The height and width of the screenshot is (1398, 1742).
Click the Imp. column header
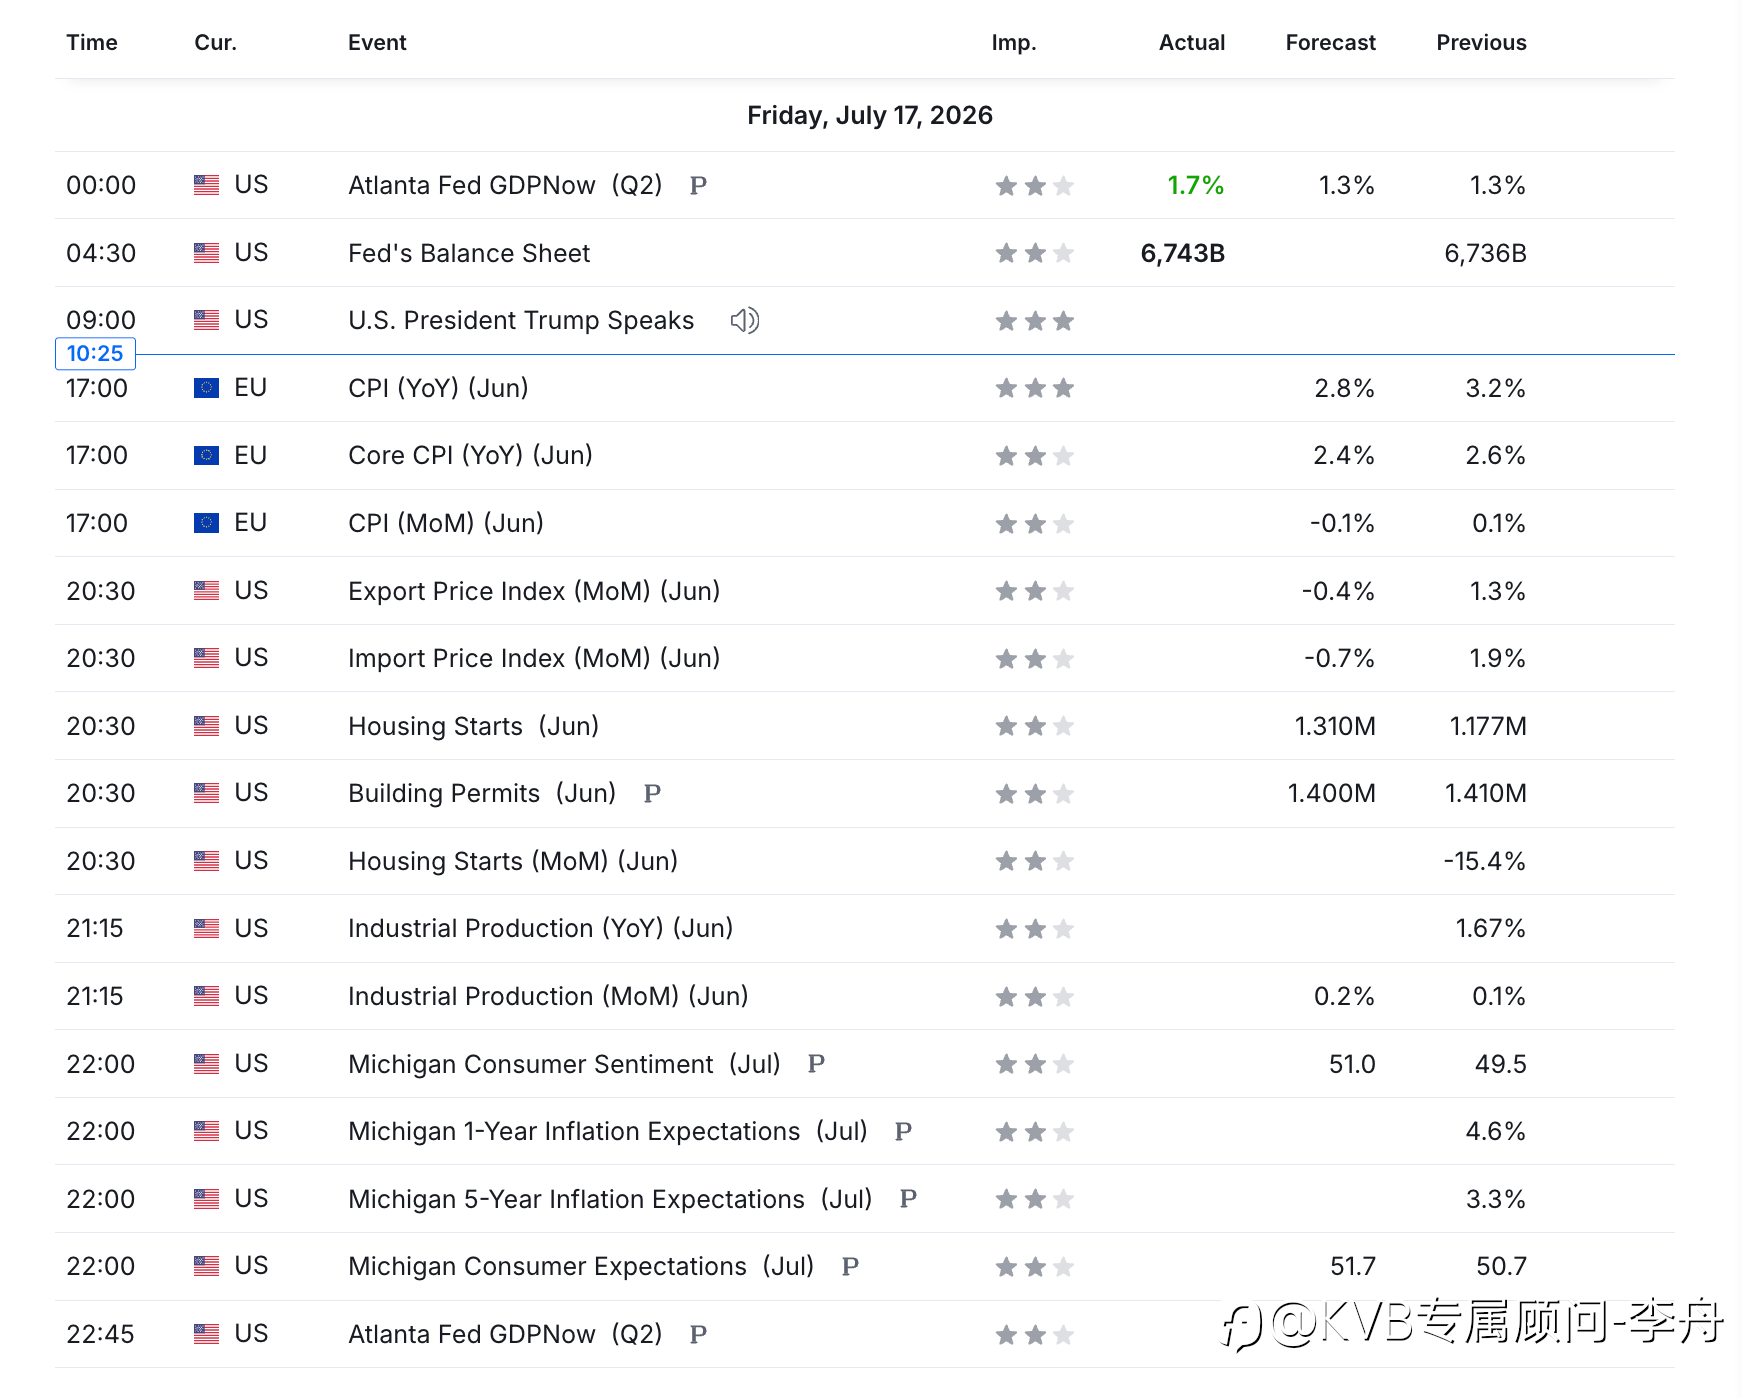(1014, 42)
